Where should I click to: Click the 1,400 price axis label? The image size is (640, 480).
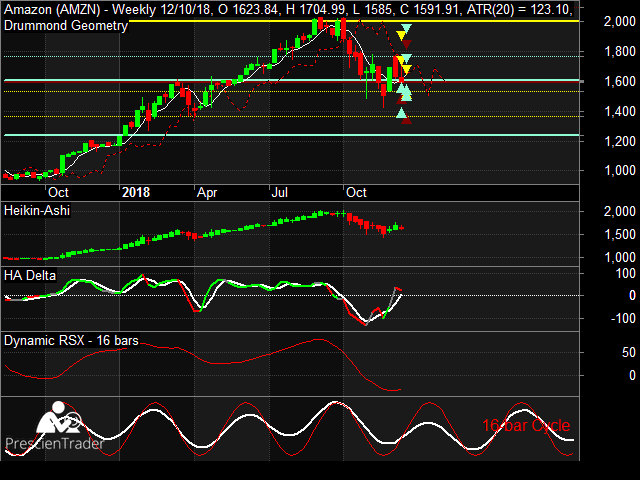(619, 111)
